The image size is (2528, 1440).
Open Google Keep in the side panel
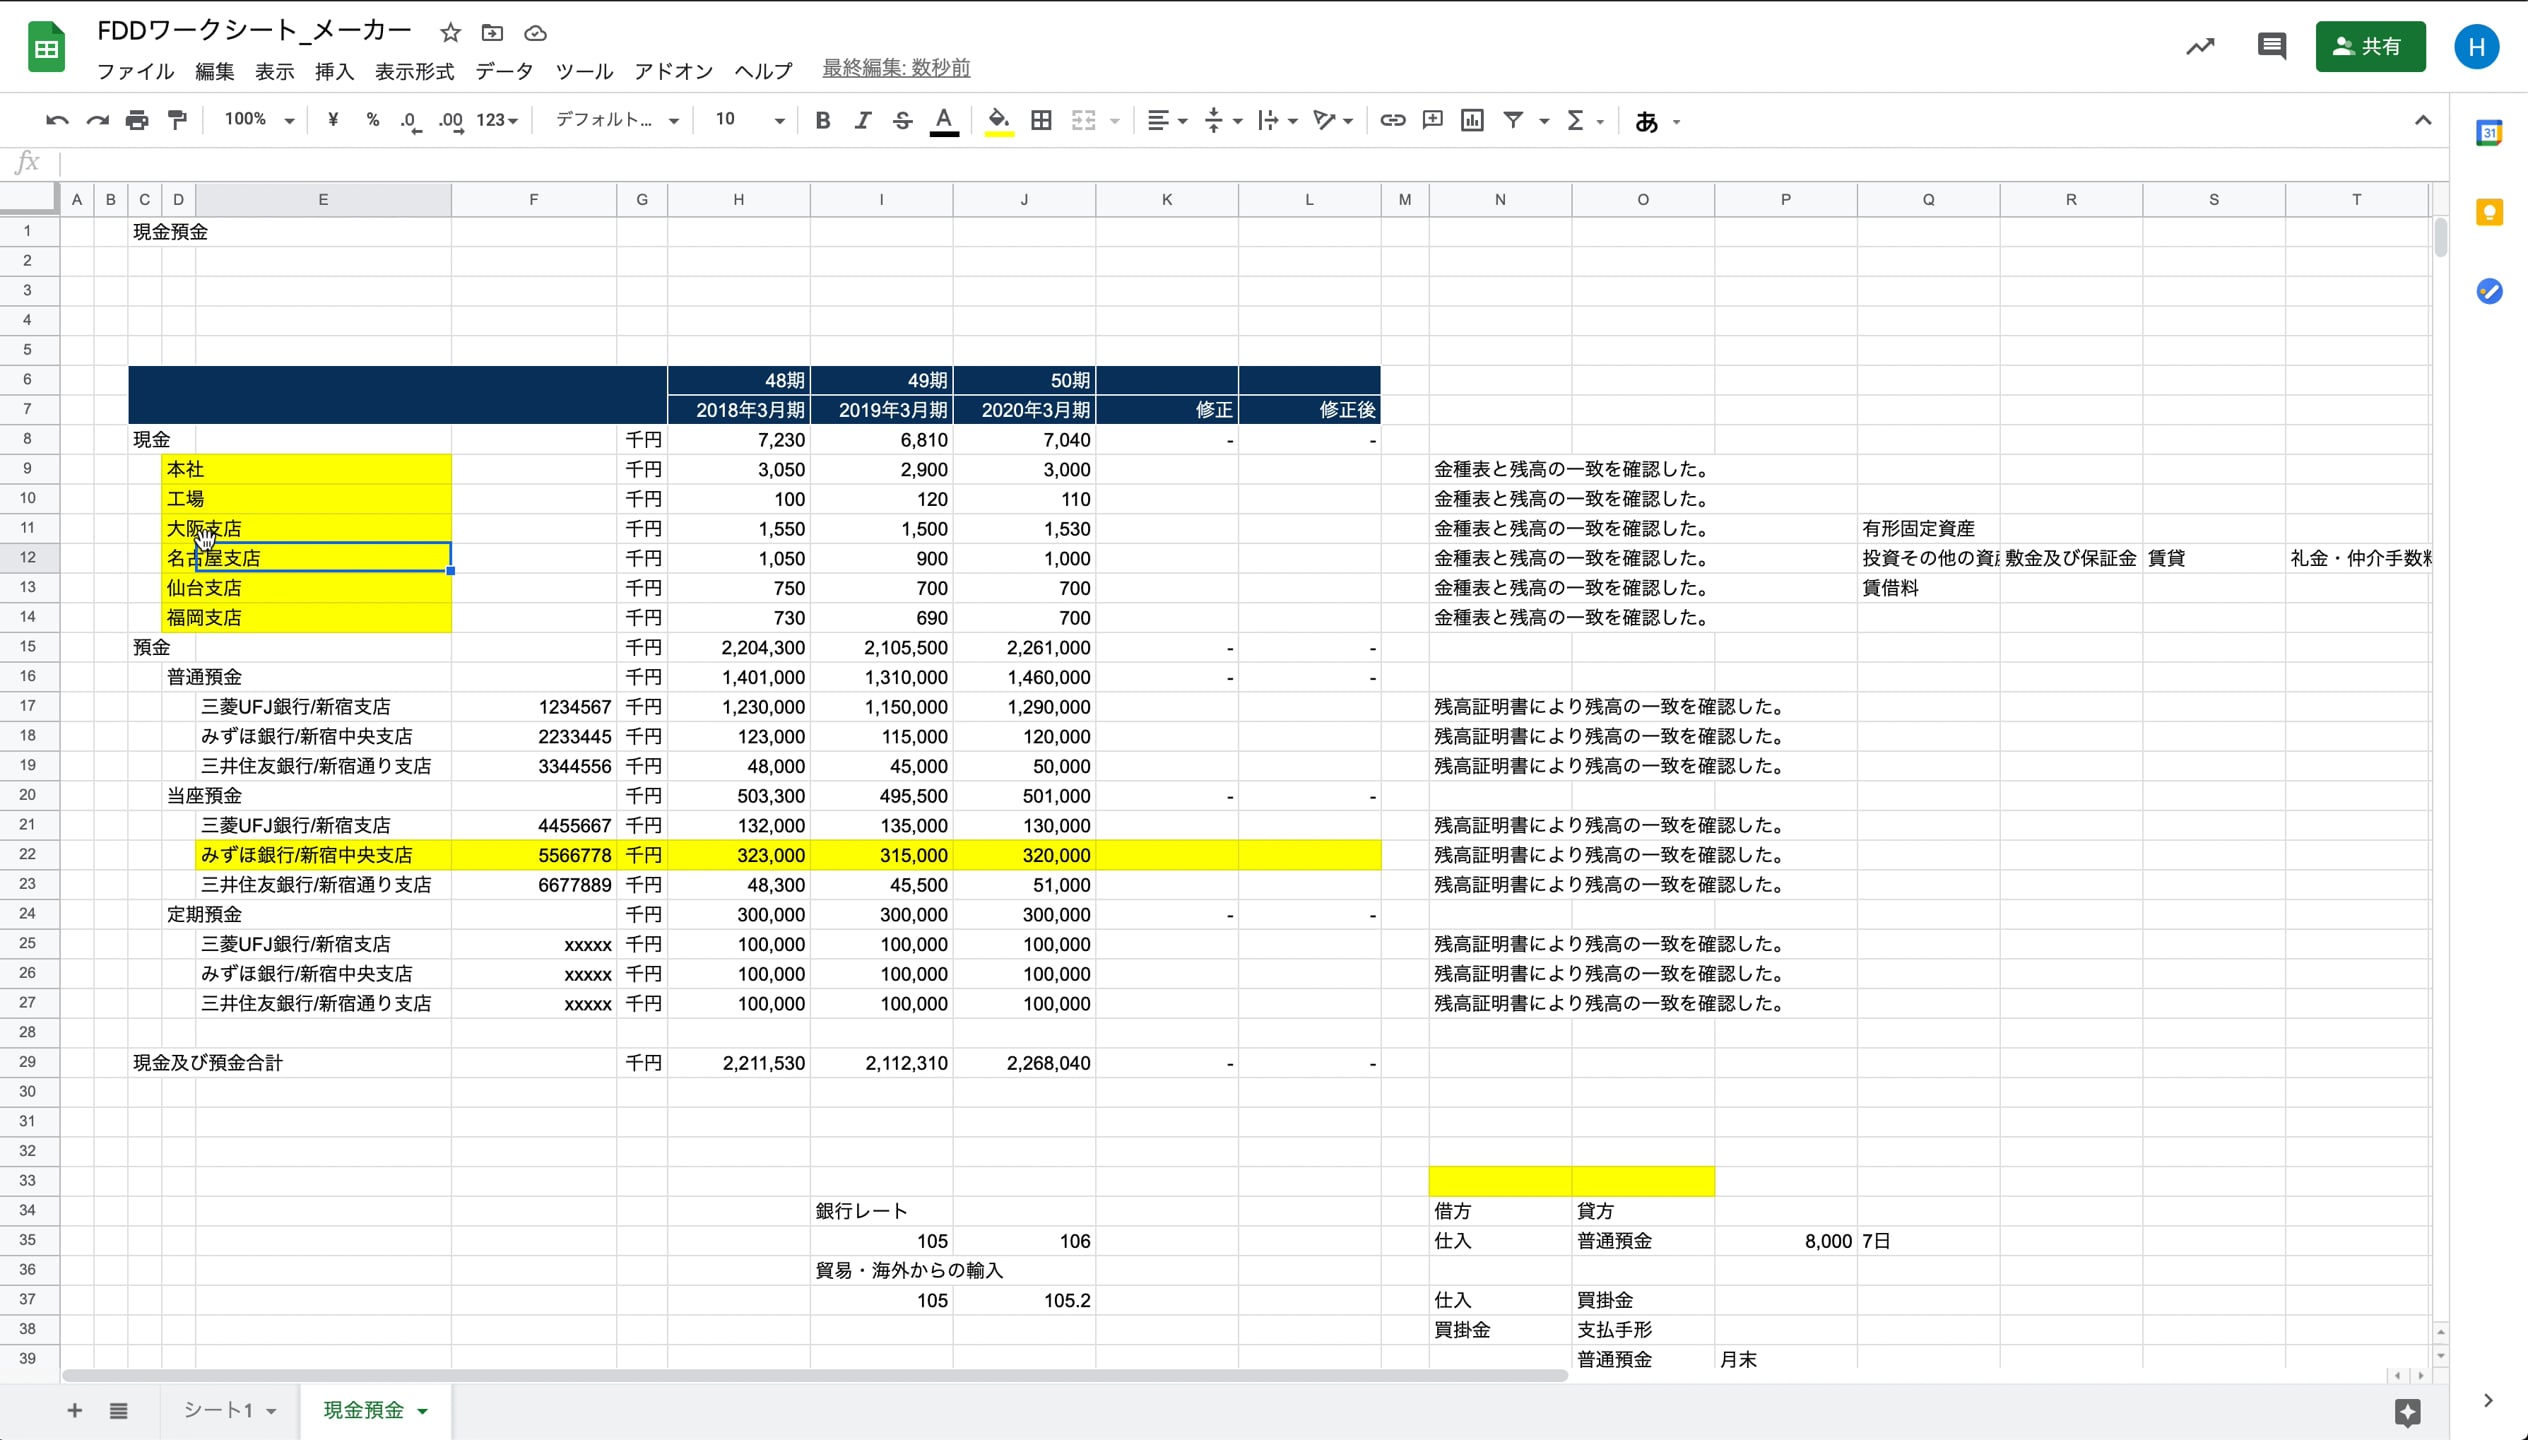coord(2490,212)
